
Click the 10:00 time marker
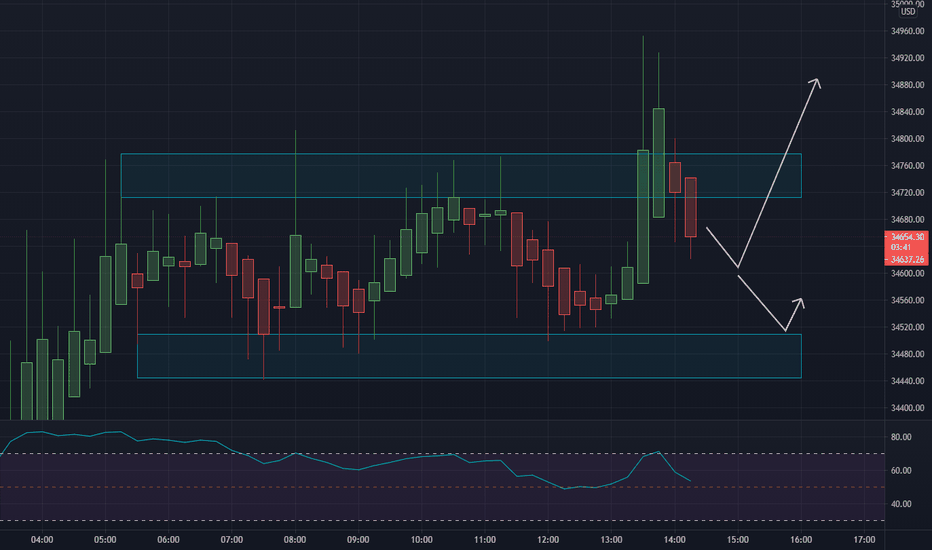(421, 540)
